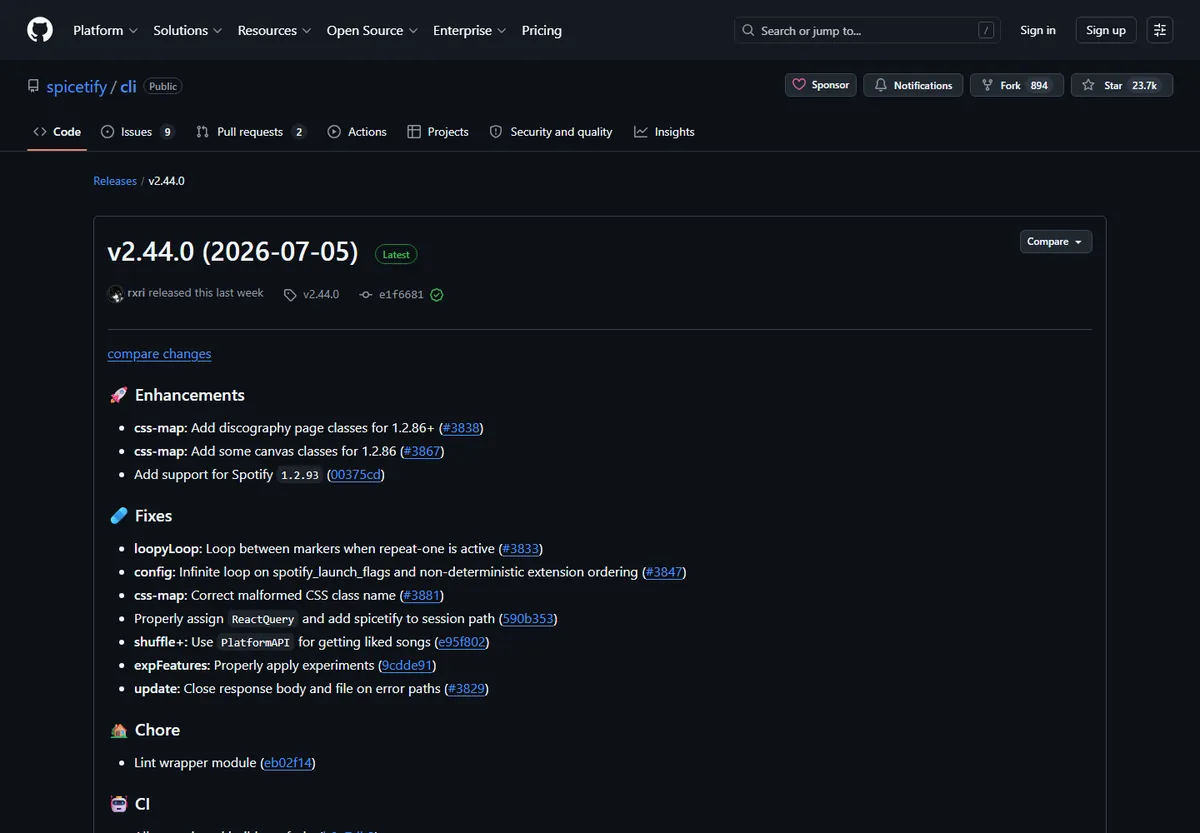Click the Chore heading

coord(158,730)
